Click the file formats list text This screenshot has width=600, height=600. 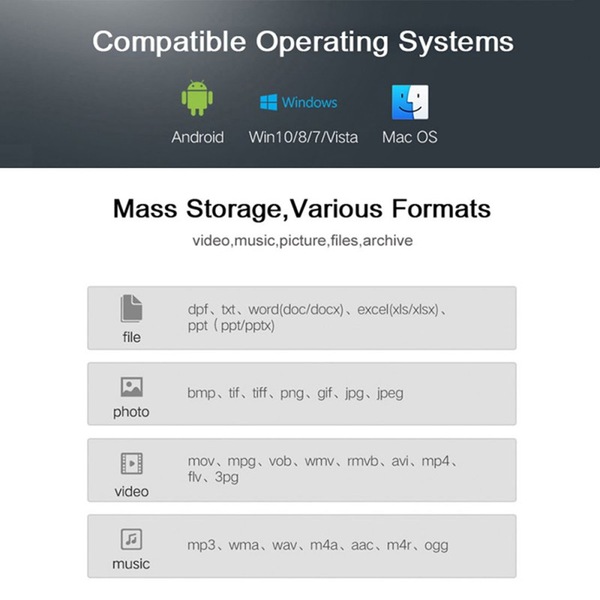coord(317,318)
